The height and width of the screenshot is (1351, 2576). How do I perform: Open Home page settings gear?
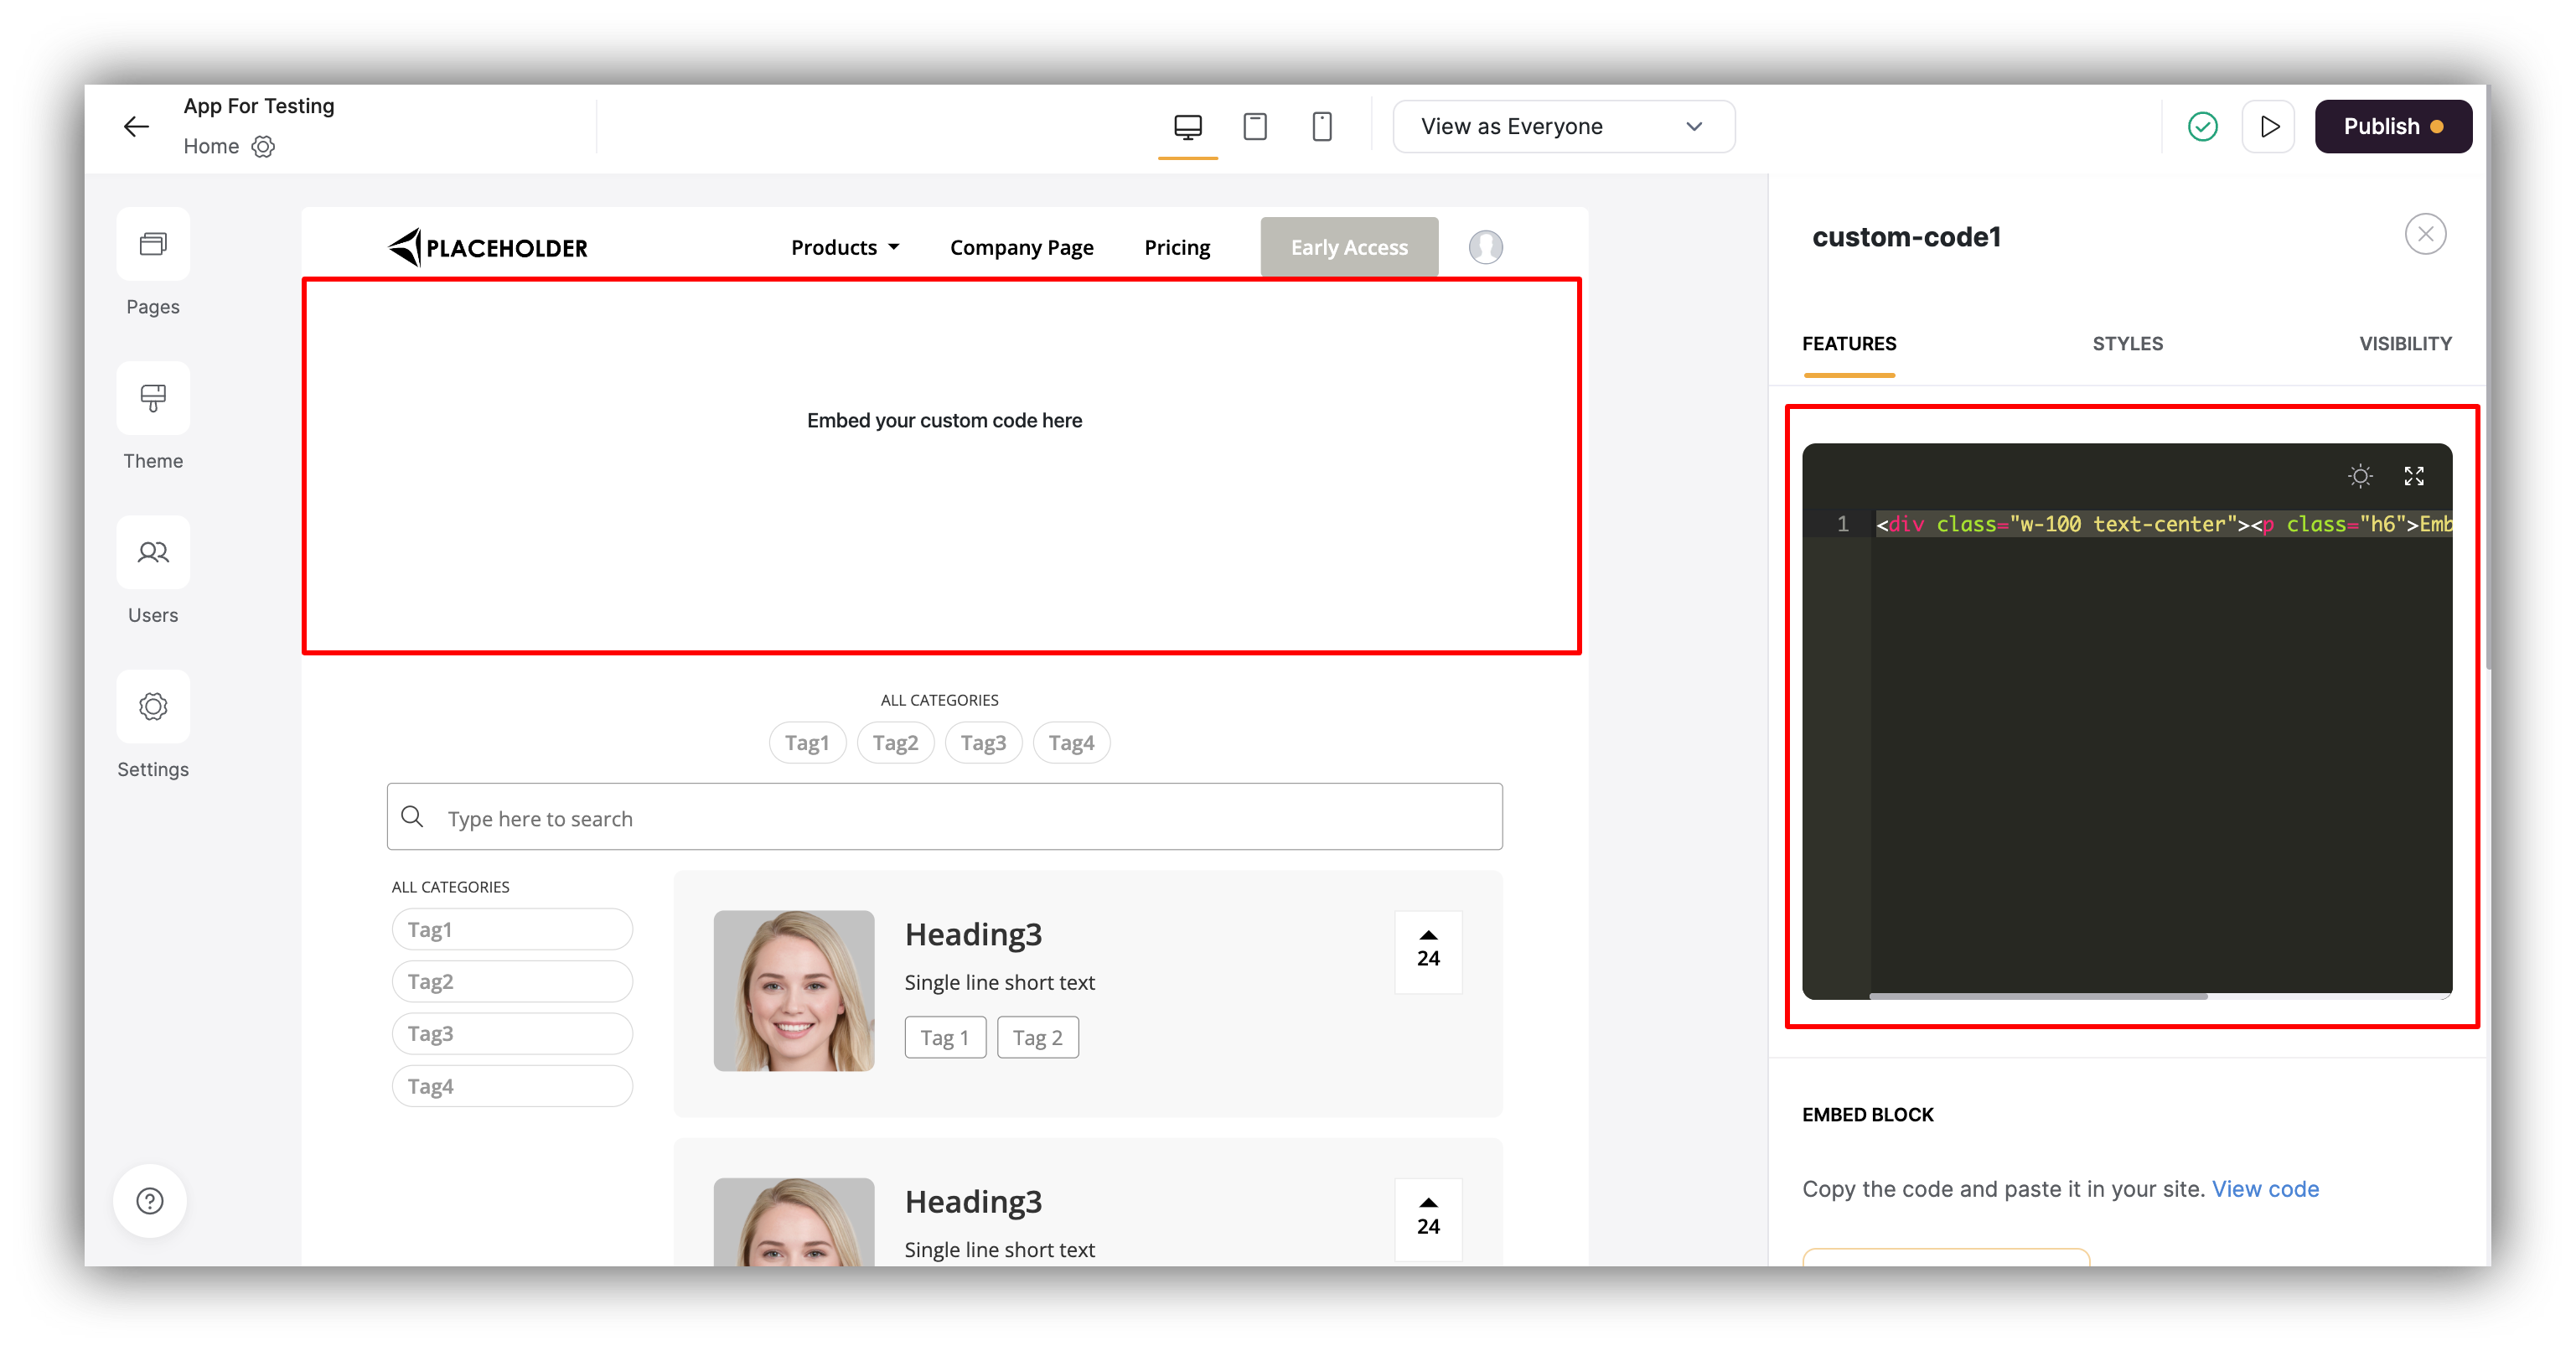pyautogui.click(x=263, y=146)
